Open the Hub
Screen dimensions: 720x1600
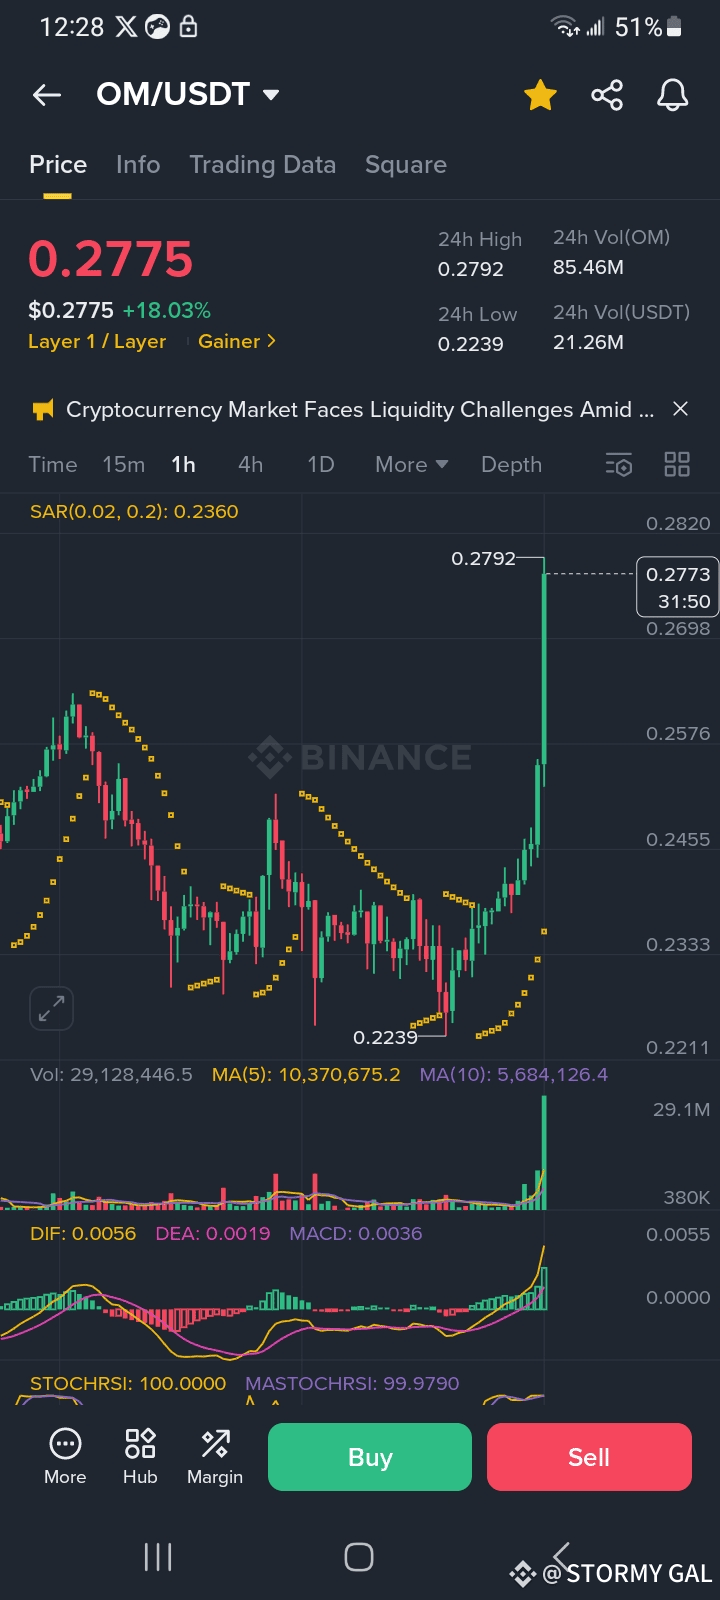pyautogui.click(x=140, y=1457)
